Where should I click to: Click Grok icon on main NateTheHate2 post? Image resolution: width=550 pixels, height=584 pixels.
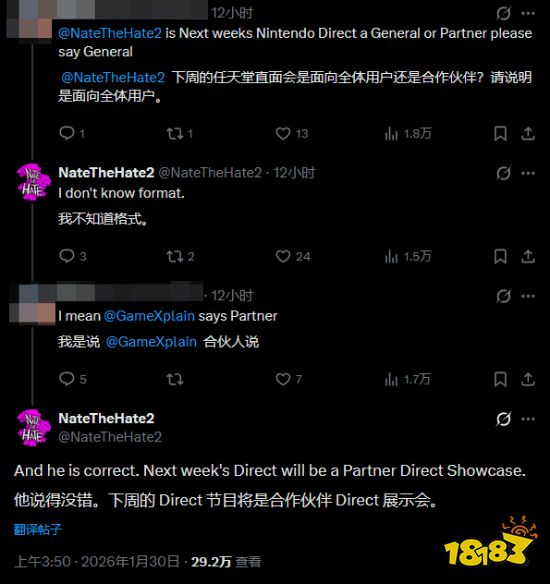tap(503, 419)
